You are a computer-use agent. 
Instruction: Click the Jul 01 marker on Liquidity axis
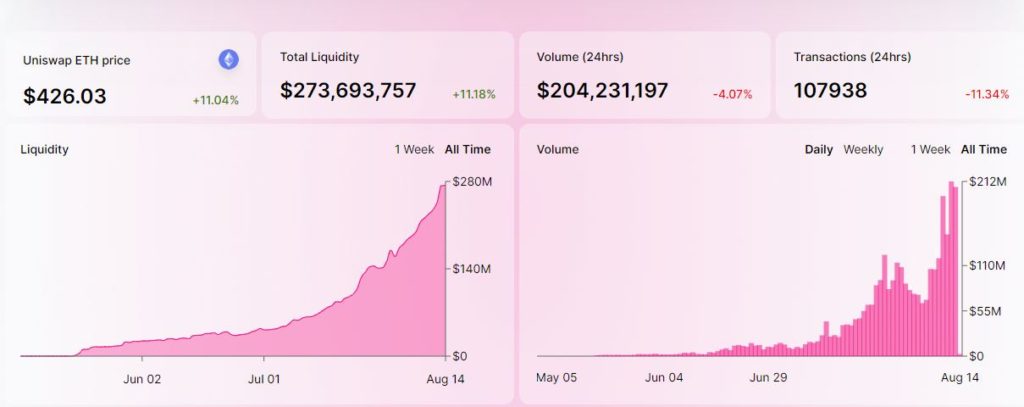(264, 378)
